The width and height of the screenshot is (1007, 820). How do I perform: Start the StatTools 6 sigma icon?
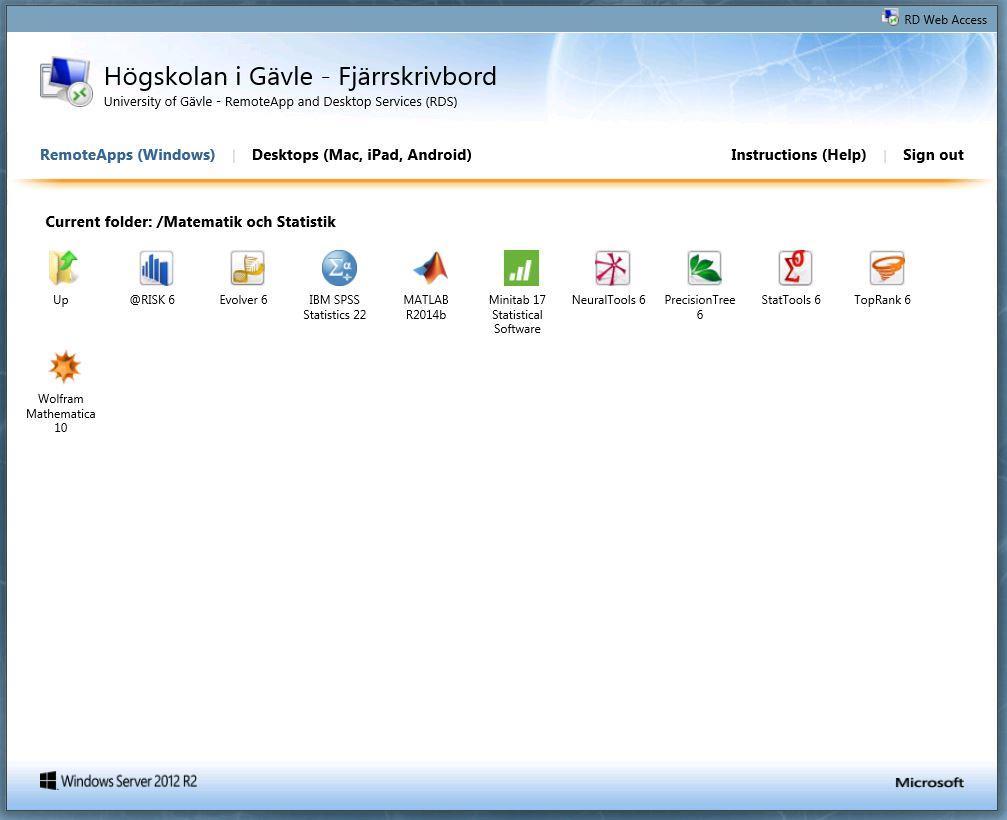[x=795, y=268]
